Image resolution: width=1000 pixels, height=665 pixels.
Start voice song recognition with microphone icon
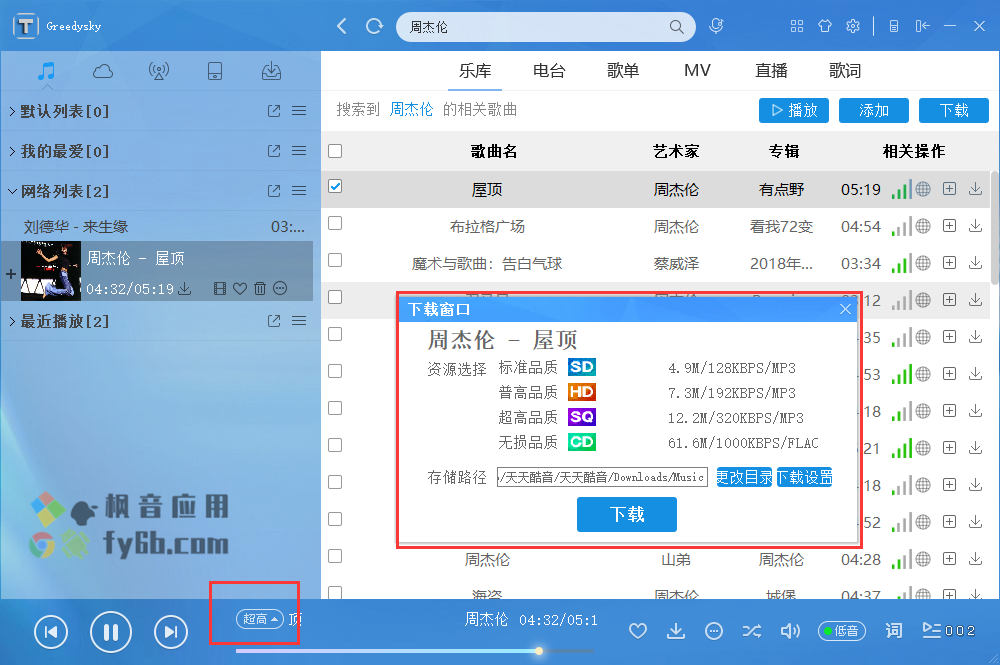tap(716, 26)
